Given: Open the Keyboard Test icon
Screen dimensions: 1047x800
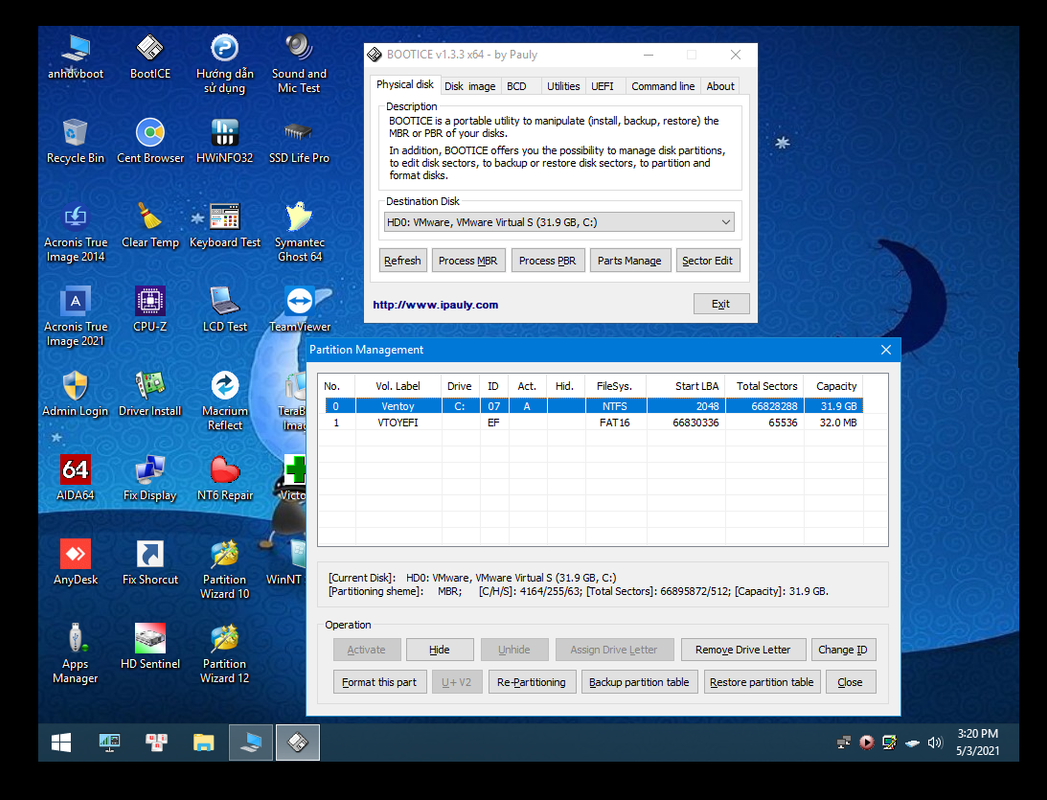Looking at the screenshot, I should (224, 226).
